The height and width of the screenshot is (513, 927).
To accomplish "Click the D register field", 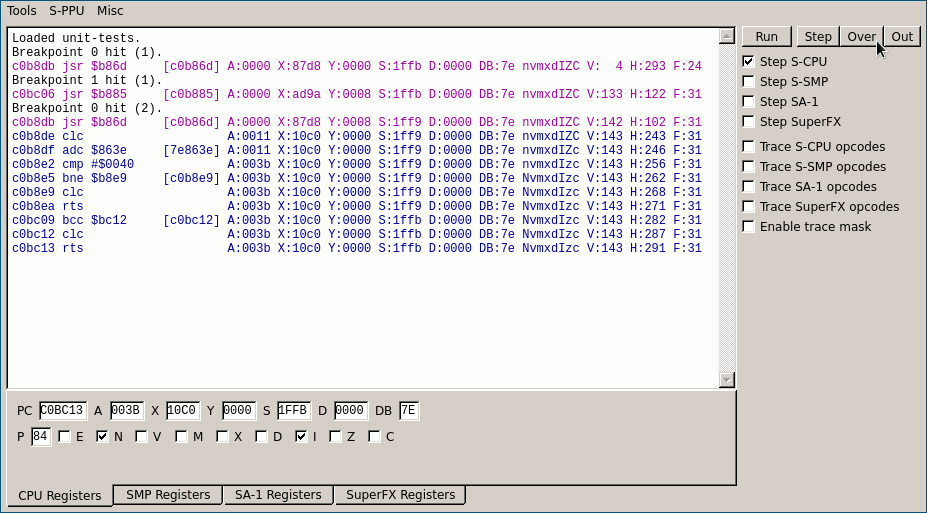I will point(351,410).
